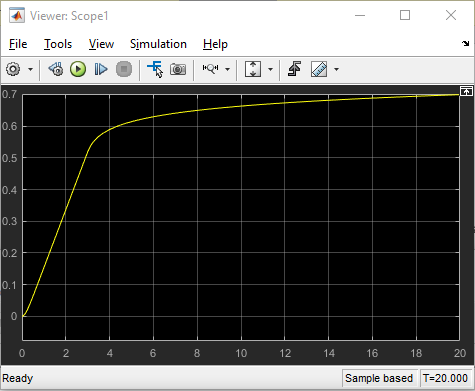The height and width of the screenshot is (391, 475).
Task: Click the T=20.000 time status field
Action: [x=445, y=378]
